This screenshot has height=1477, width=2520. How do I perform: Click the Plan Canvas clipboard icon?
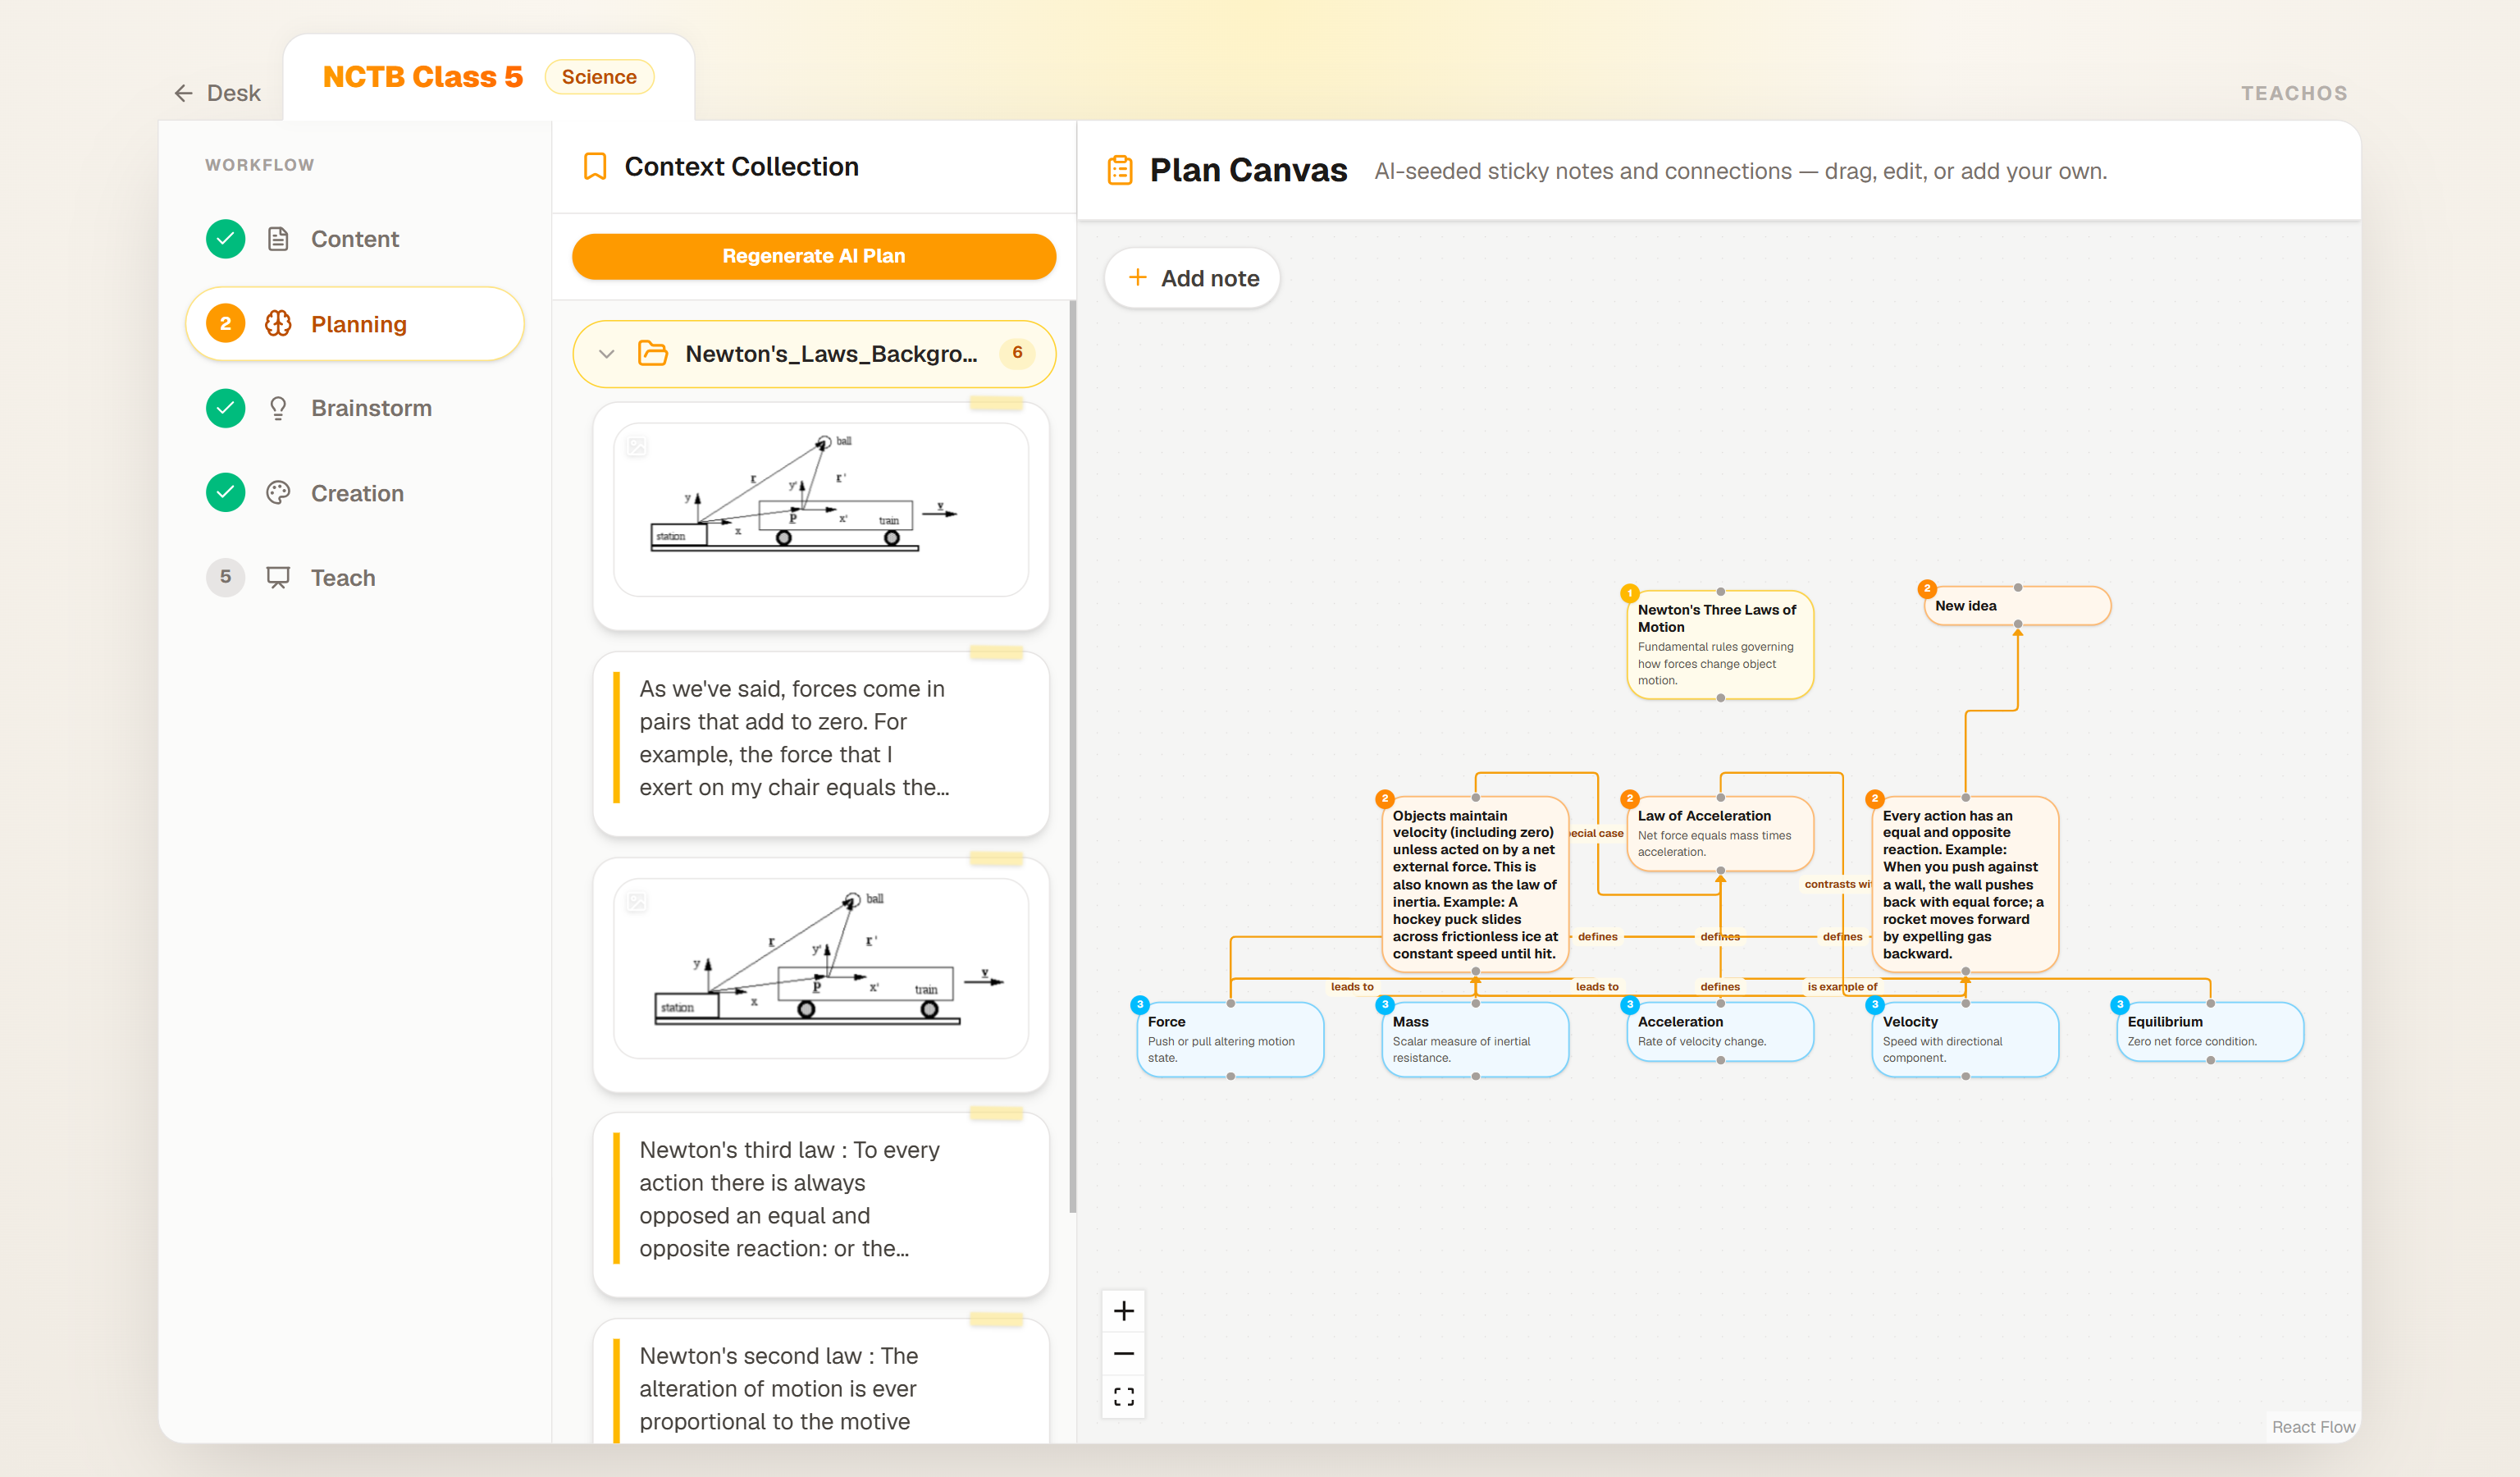click(x=1120, y=170)
